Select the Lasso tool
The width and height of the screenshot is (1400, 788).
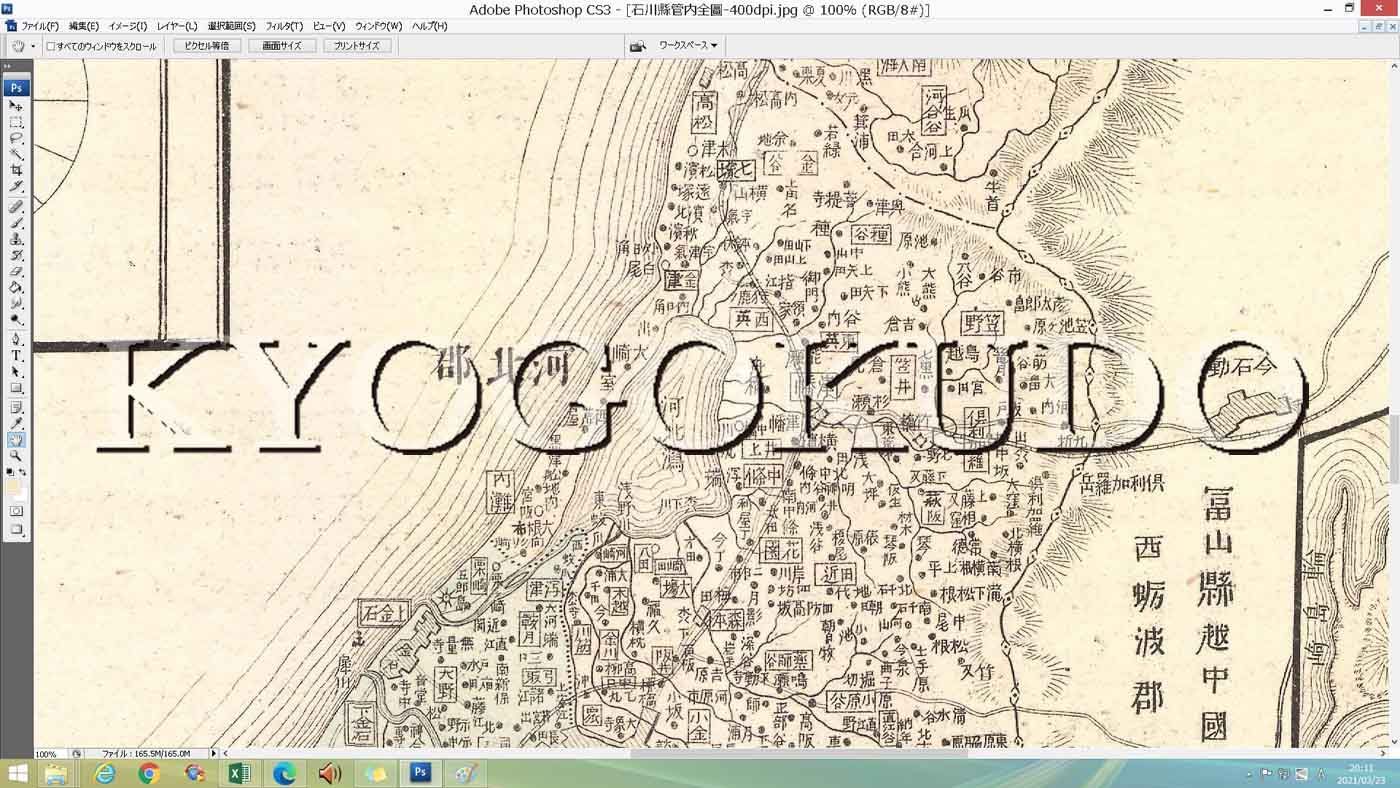(x=16, y=139)
